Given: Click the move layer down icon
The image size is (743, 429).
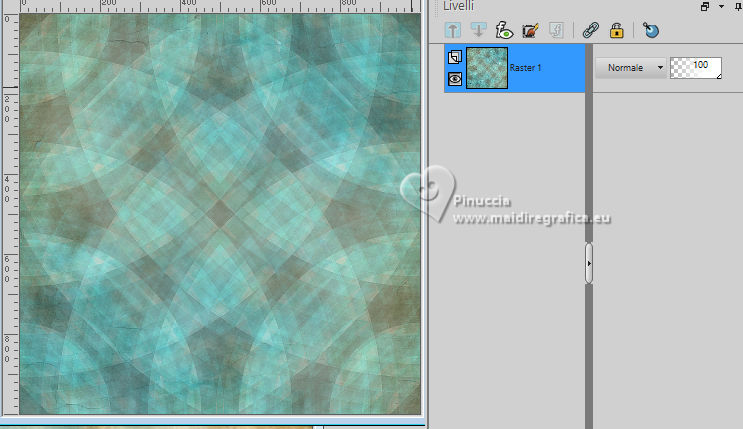Looking at the screenshot, I should (x=479, y=30).
